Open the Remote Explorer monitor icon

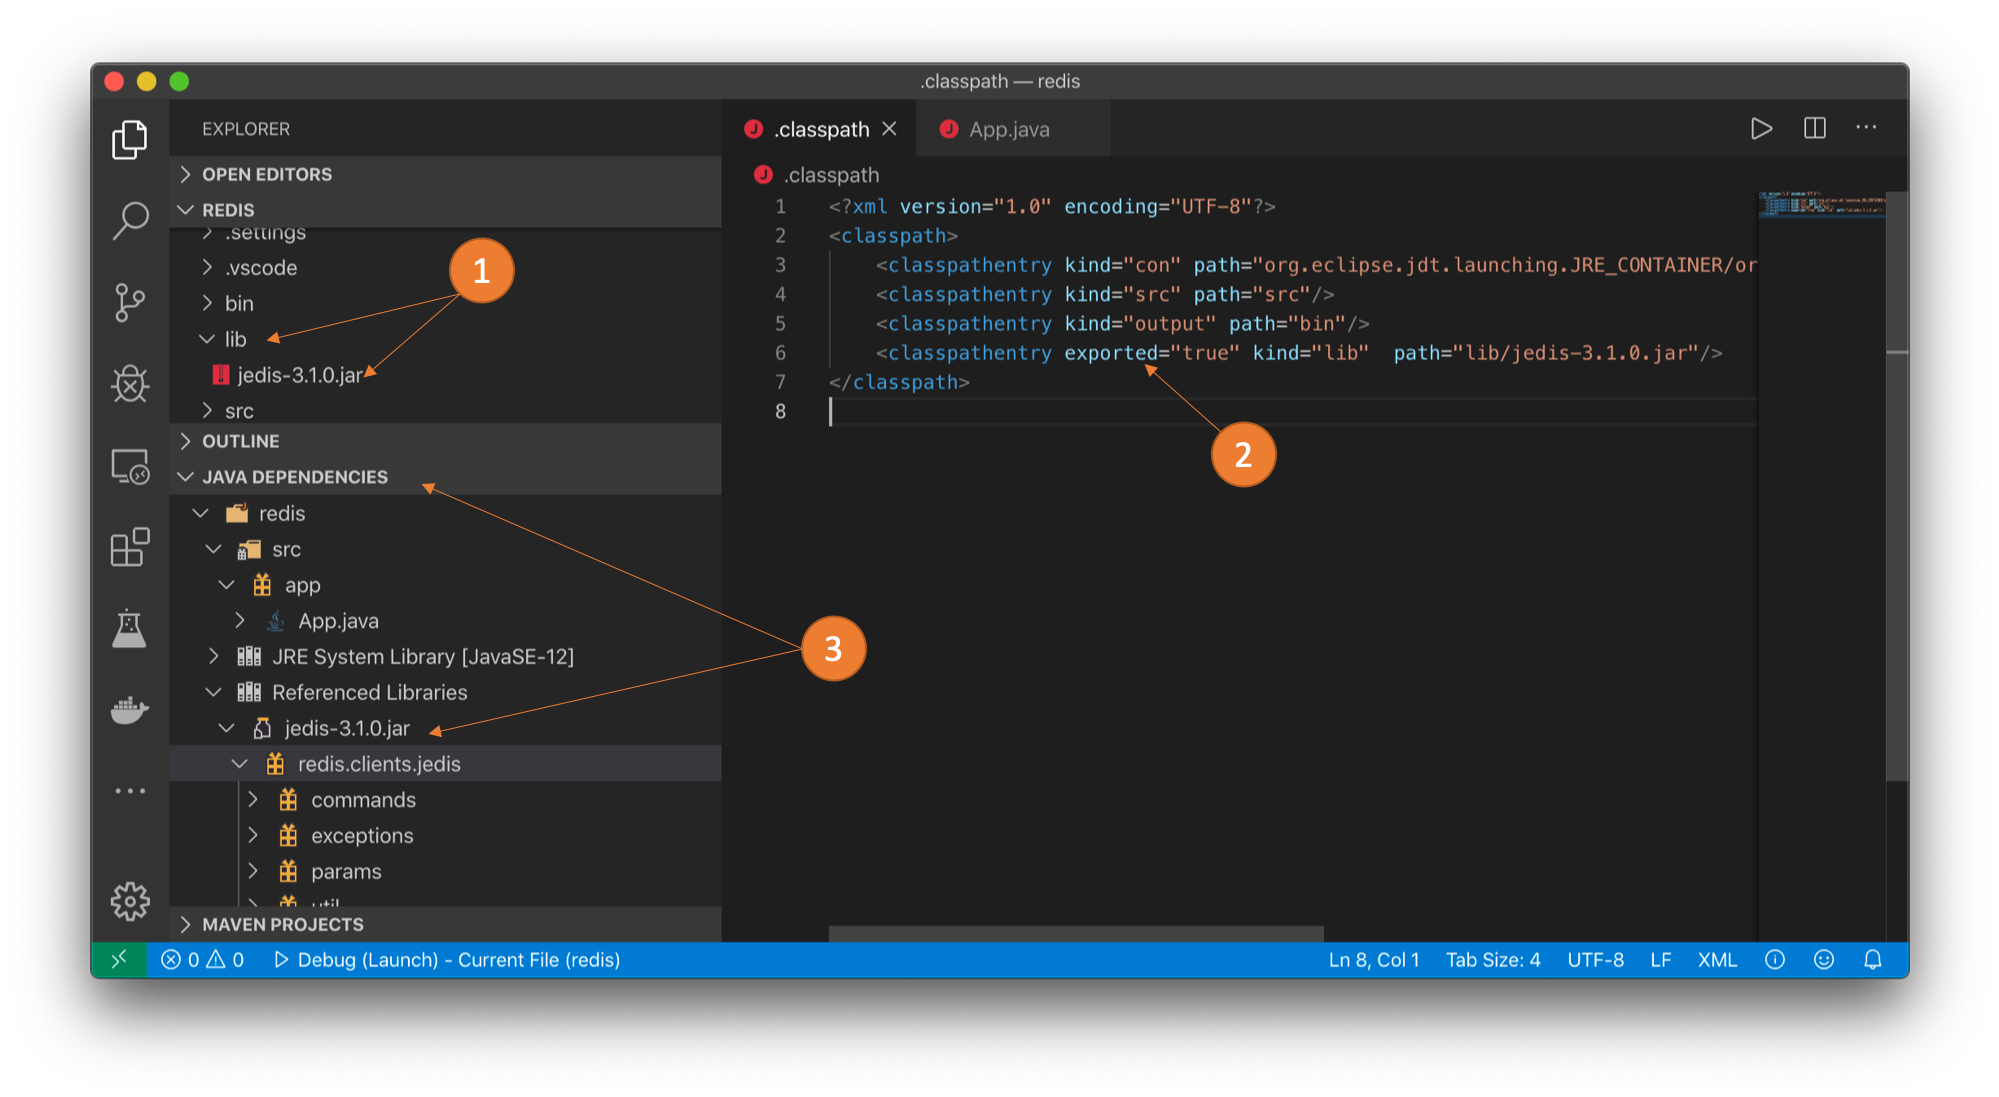[130, 466]
